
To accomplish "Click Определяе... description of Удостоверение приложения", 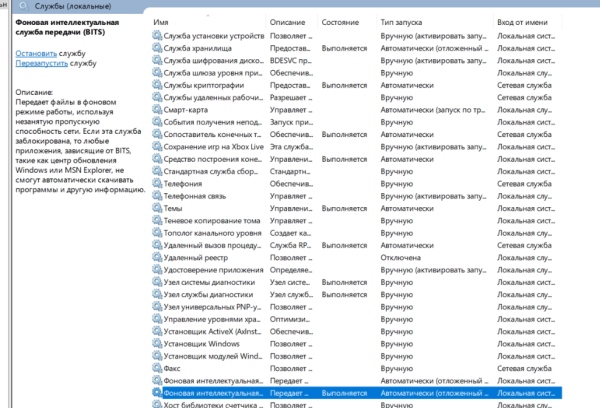I will click(x=291, y=270).
